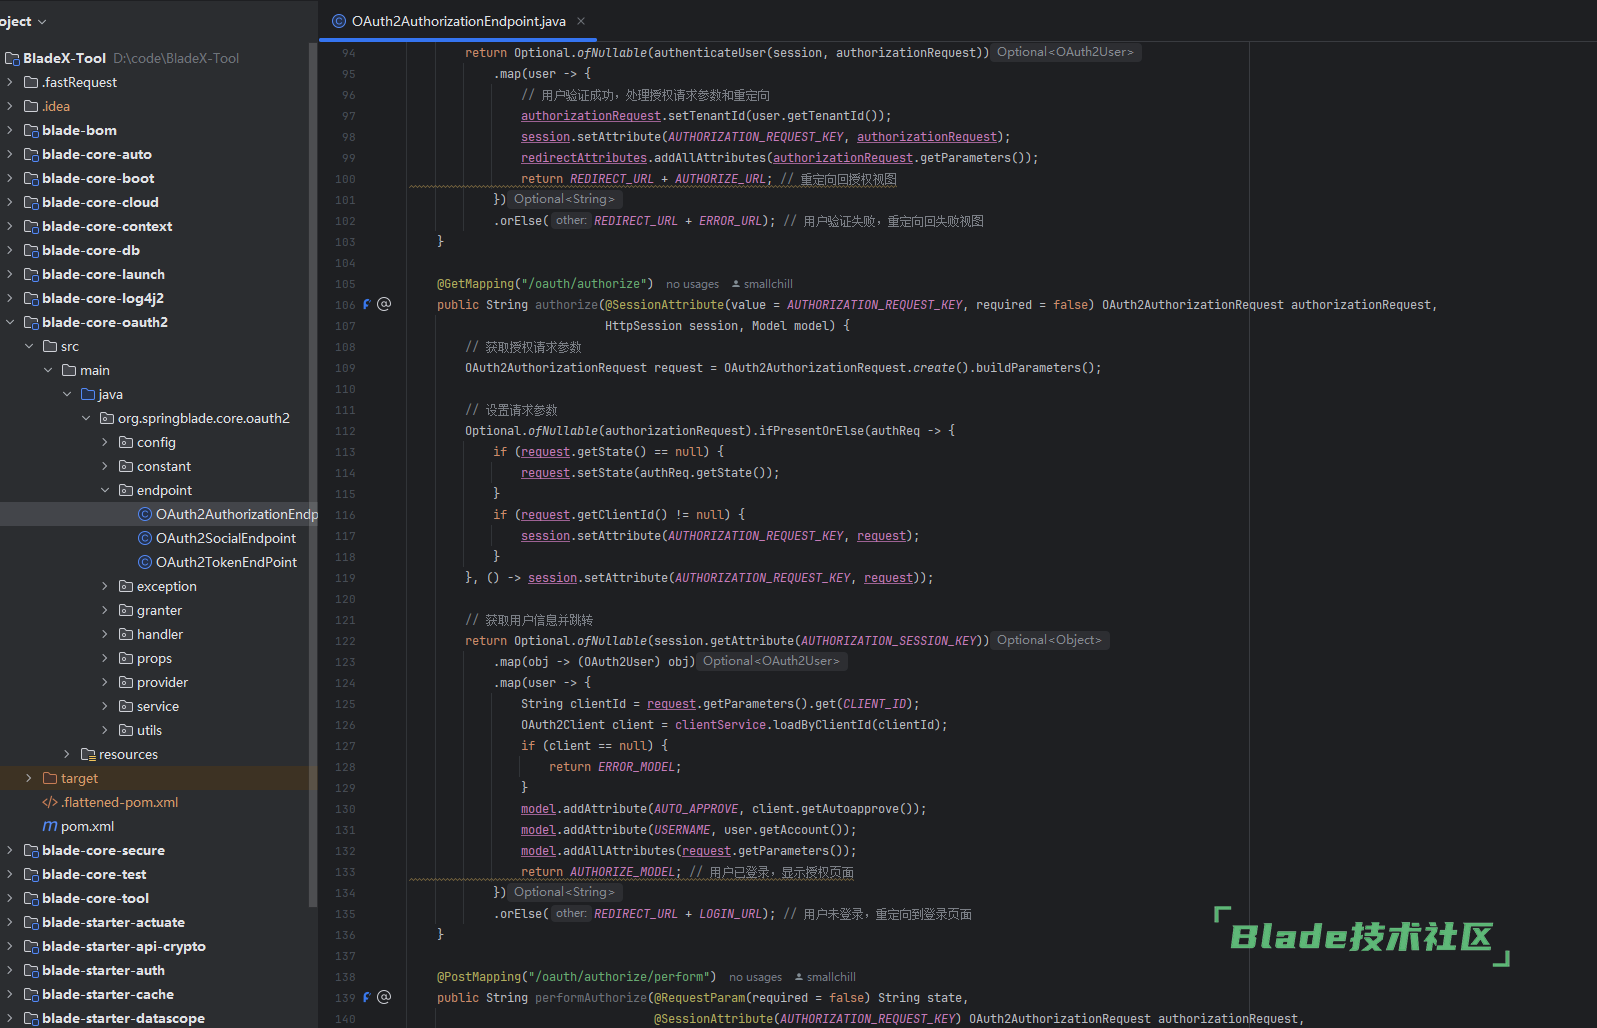
Task: Click the line 106 request-mapping gutter icon
Action: click(x=384, y=304)
